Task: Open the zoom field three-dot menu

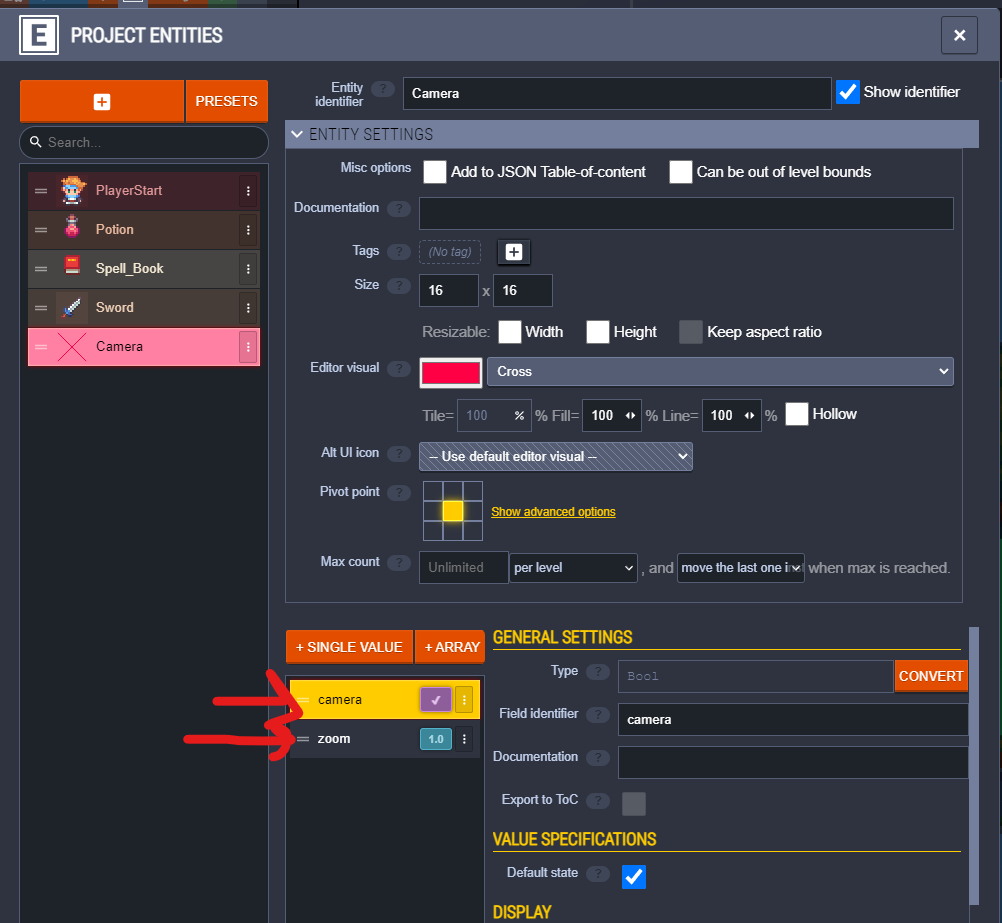Action: click(464, 739)
